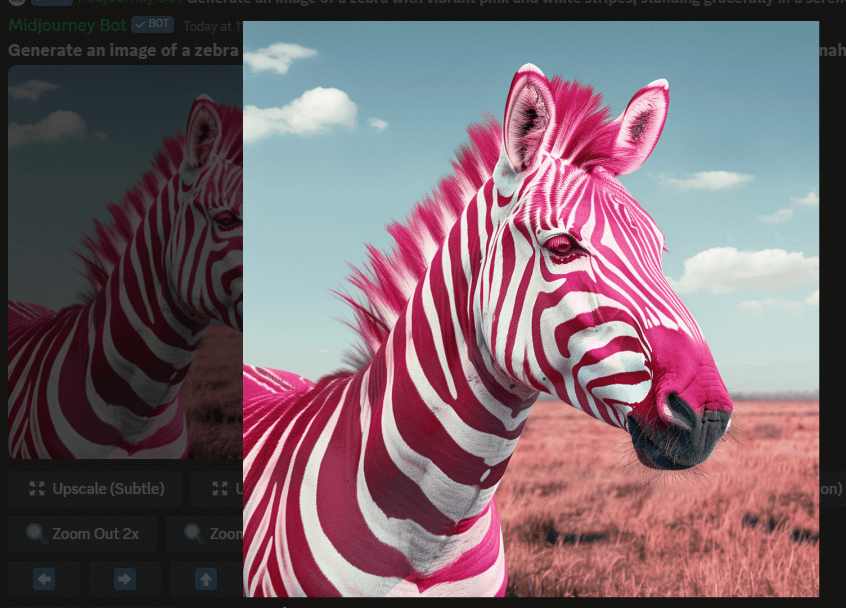
Task: Click the bold zebra prompt text
Action: point(124,50)
